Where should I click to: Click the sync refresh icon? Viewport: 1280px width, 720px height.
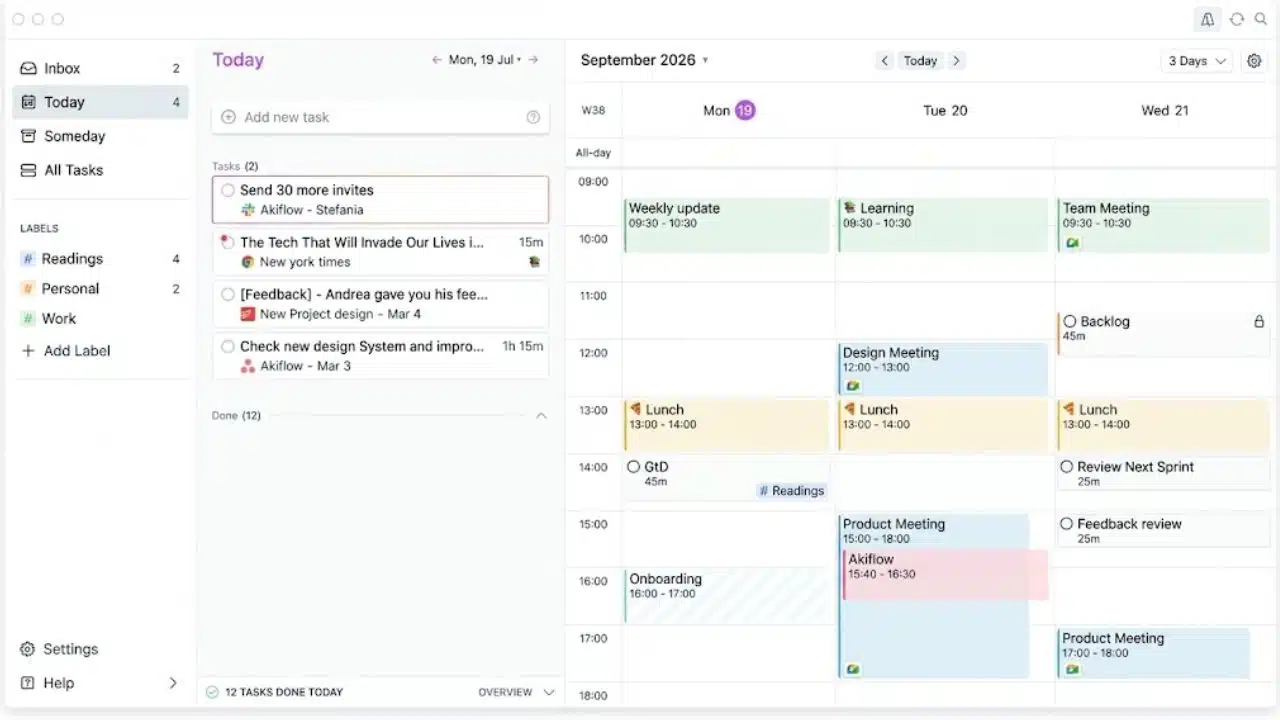[x=1237, y=19]
